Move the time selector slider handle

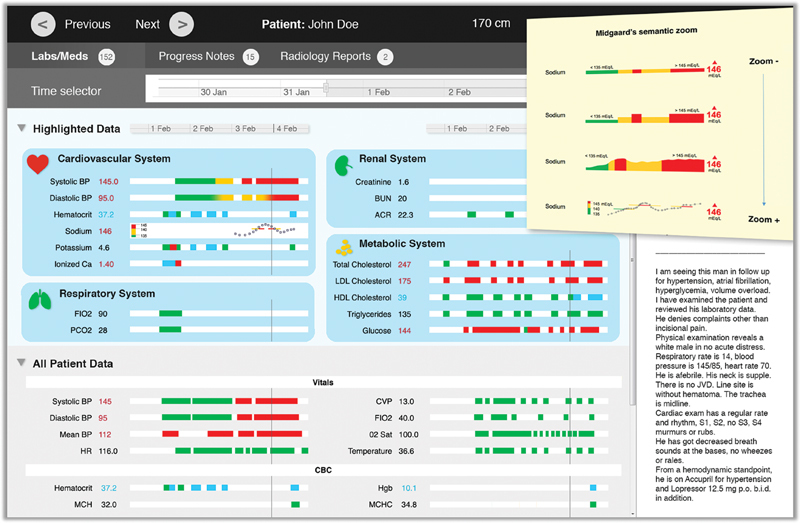(x=326, y=88)
